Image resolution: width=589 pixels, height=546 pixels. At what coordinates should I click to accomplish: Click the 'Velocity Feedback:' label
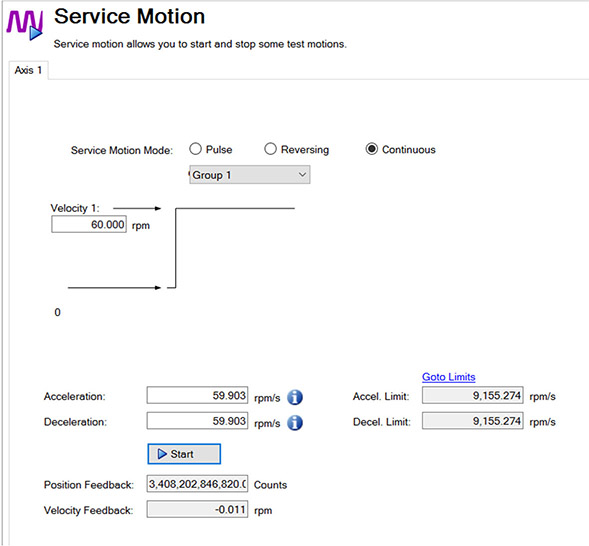(x=89, y=510)
